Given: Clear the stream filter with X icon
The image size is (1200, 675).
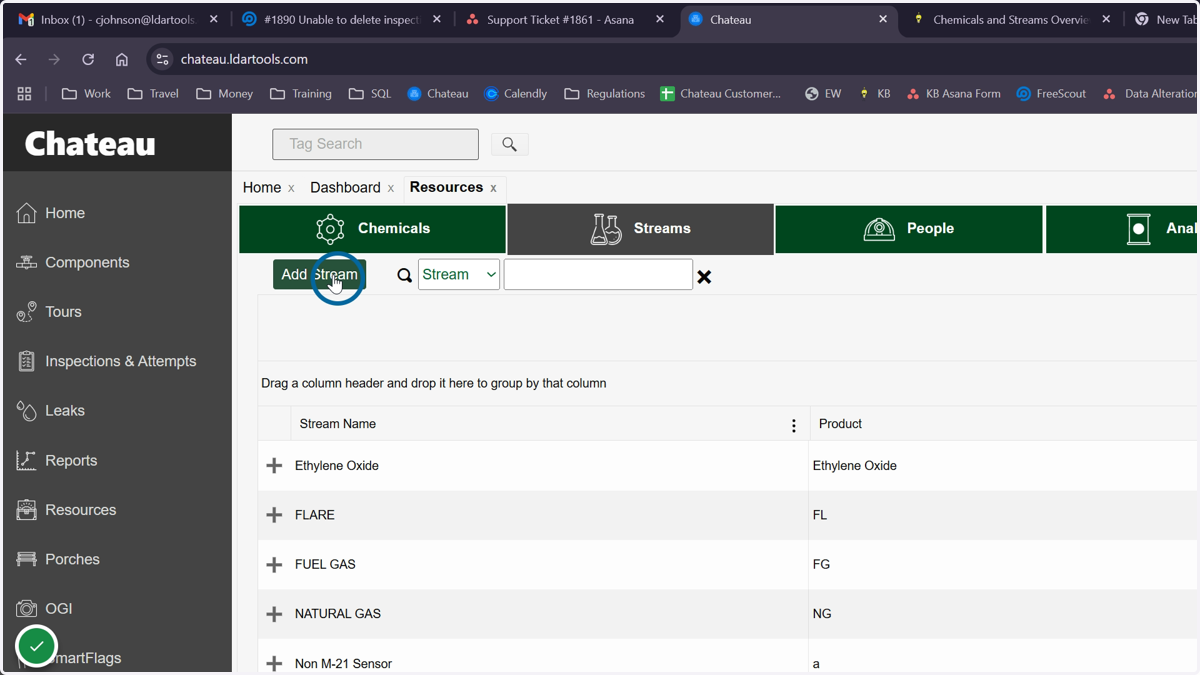Looking at the screenshot, I should coord(704,276).
